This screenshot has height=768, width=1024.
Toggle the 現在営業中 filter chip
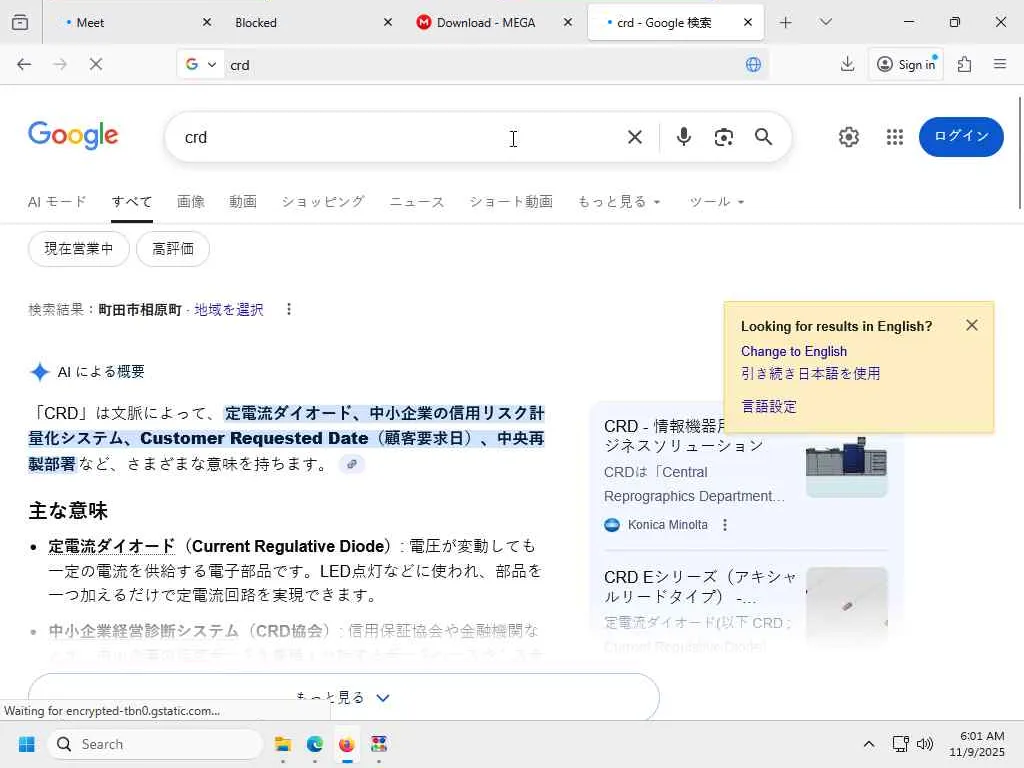pos(78,249)
